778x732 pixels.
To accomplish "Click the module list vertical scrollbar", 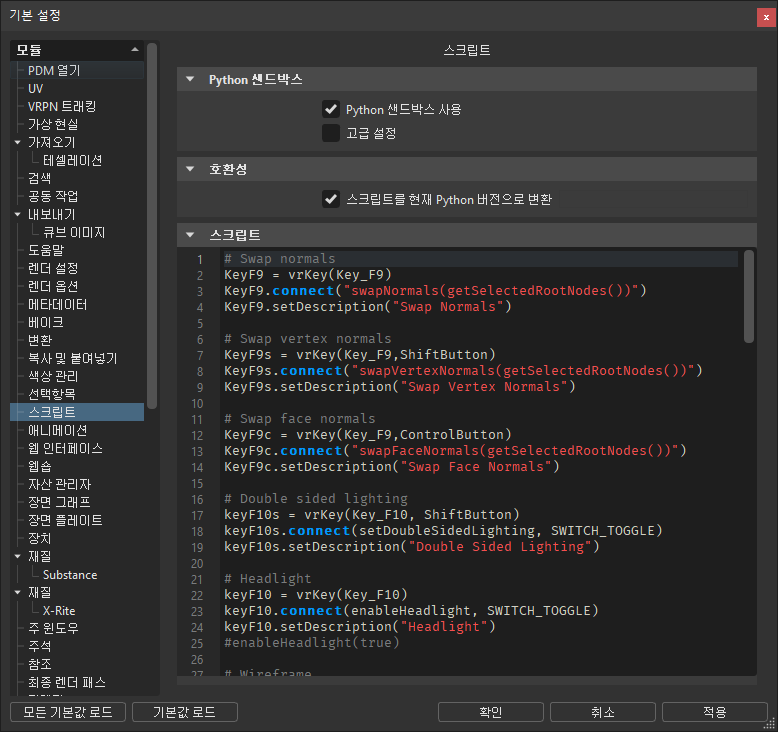I will (x=152, y=226).
